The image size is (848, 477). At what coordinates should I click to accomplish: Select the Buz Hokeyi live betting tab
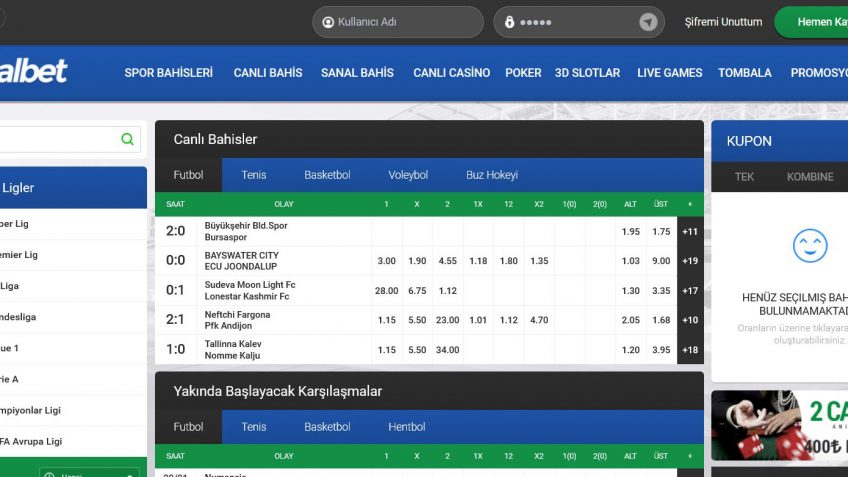492,175
